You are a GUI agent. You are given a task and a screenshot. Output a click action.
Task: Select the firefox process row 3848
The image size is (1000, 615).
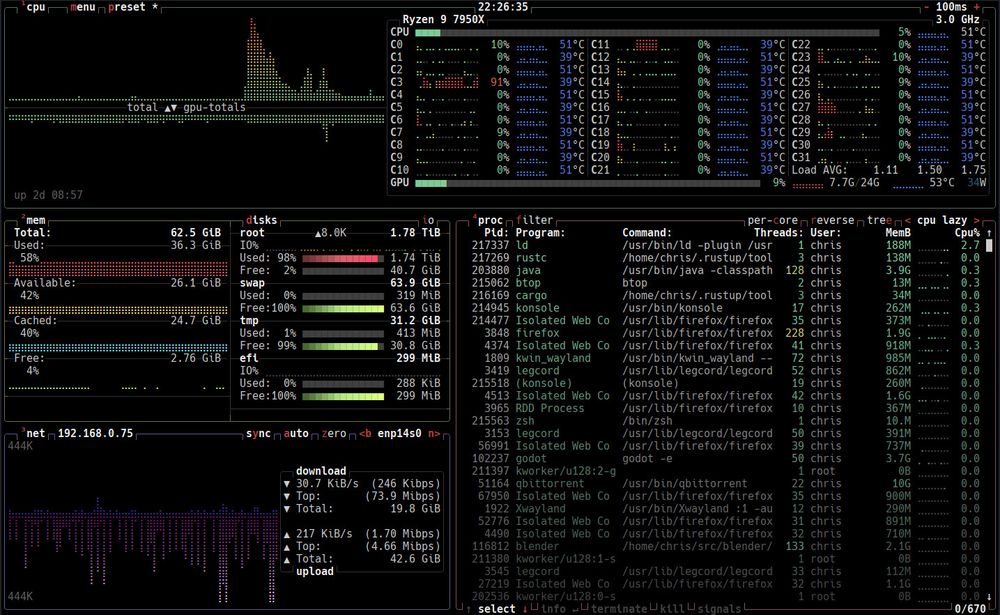click(x=725, y=333)
